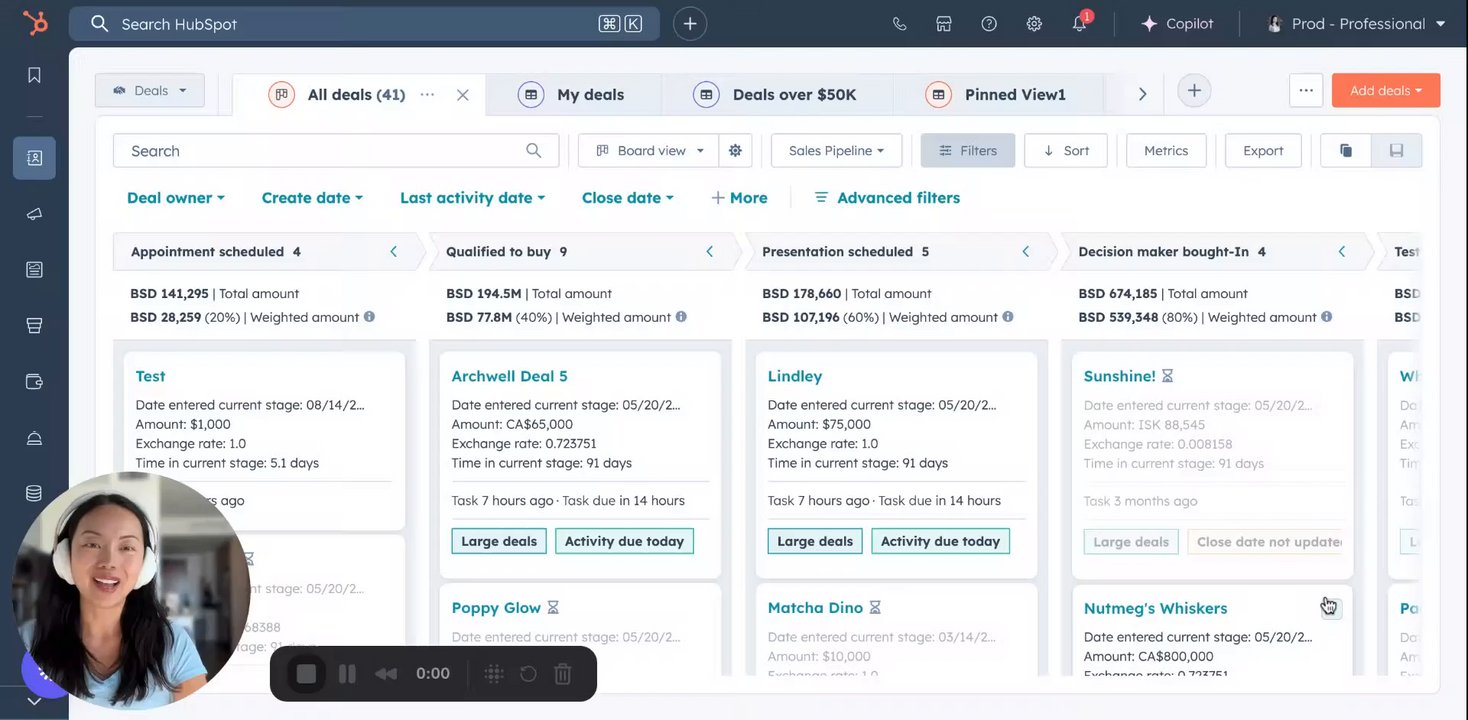Click the save view disk icon
The width and height of the screenshot is (1468, 720).
click(1397, 151)
